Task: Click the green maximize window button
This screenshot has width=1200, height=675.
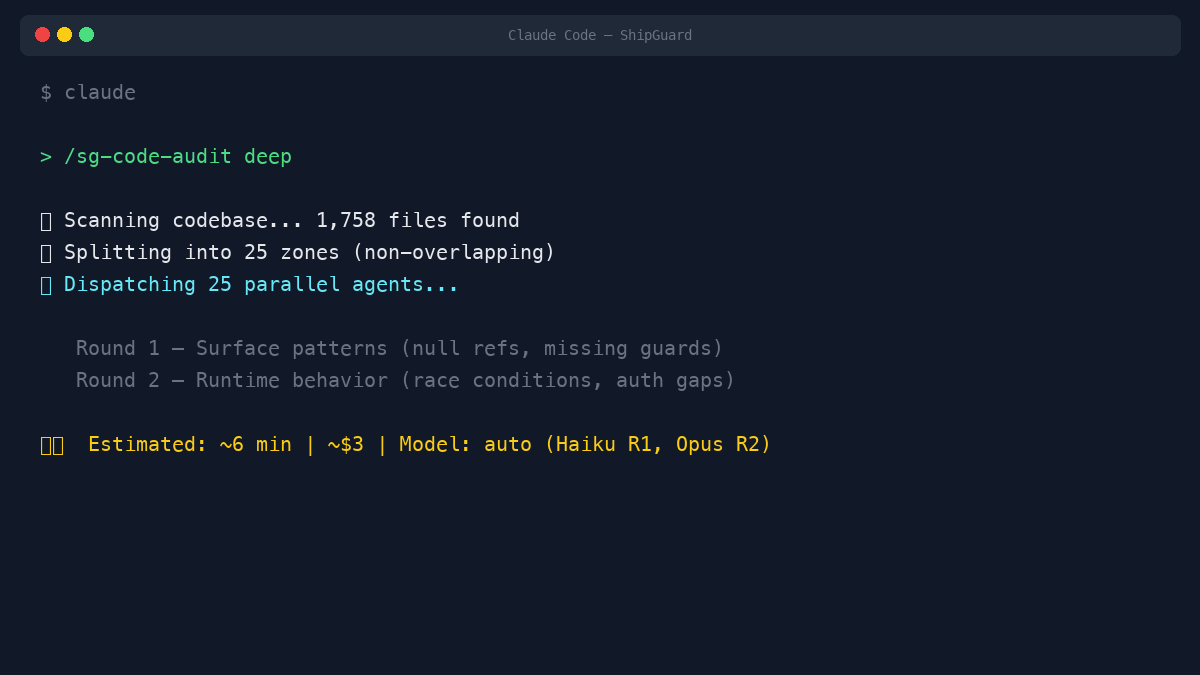Action: (x=86, y=35)
